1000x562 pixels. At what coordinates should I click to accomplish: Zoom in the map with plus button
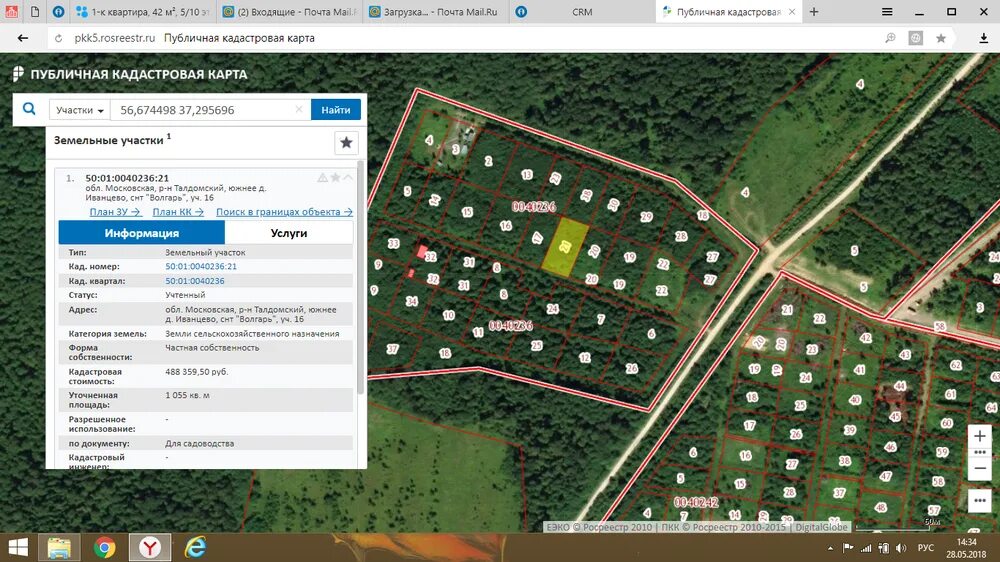(980, 436)
